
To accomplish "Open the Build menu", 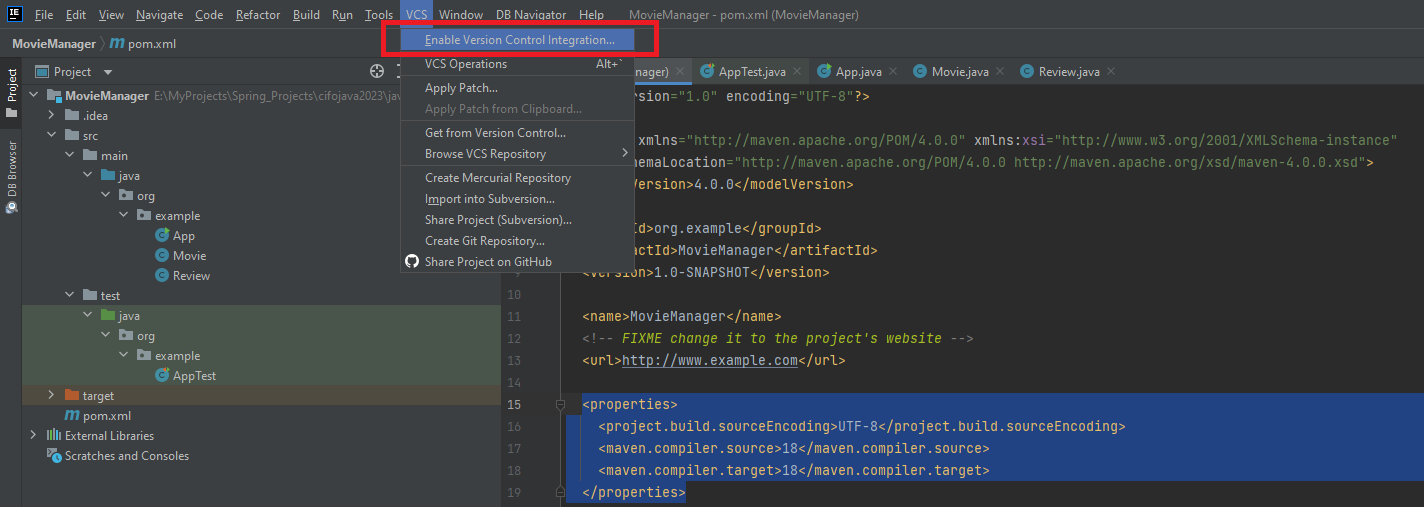I will click(307, 15).
